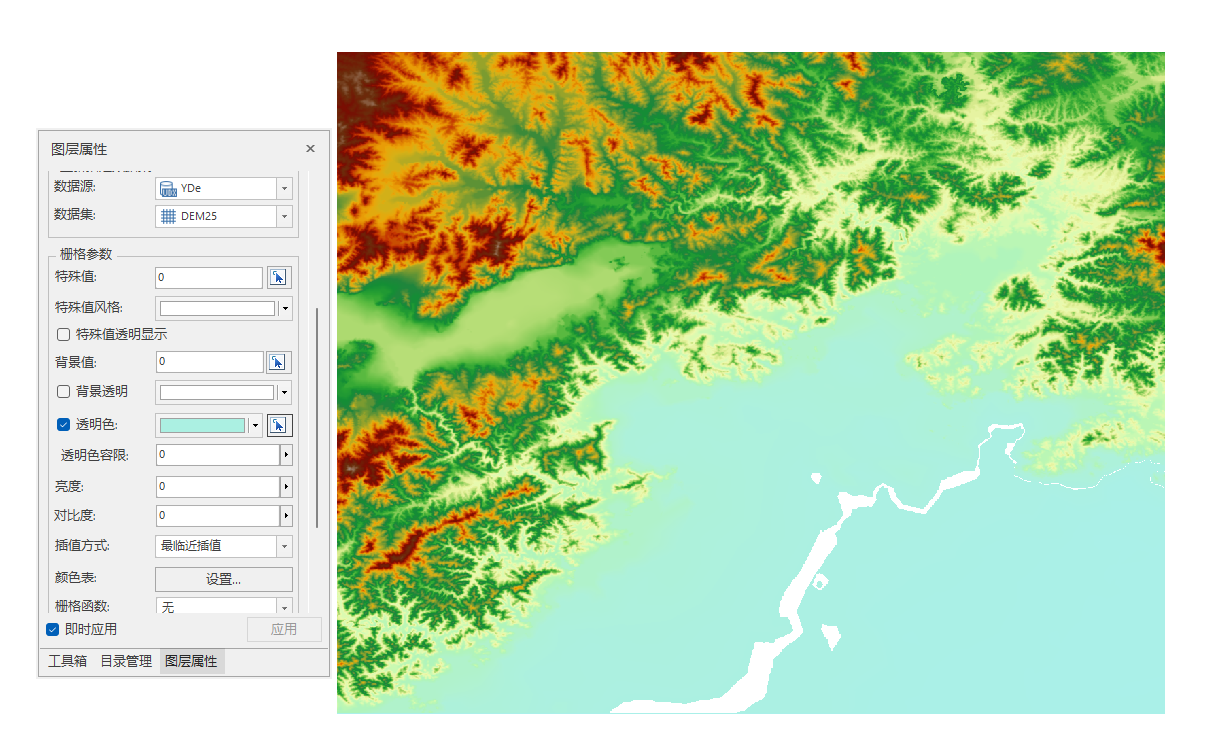
Task: Click the arrow button beside 对比度
Action: pos(286,516)
